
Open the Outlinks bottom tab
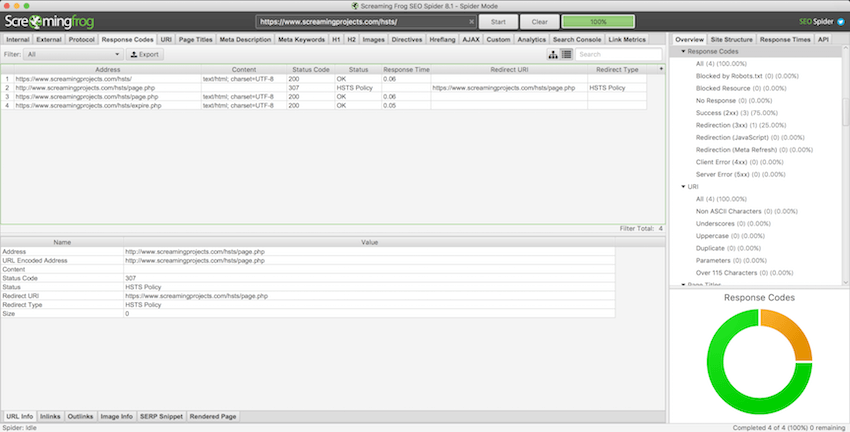[80, 416]
